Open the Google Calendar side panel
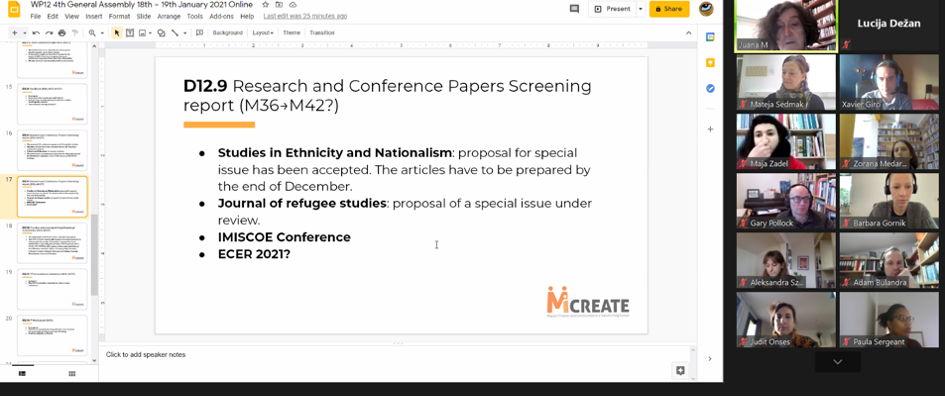 pyautogui.click(x=711, y=37)
